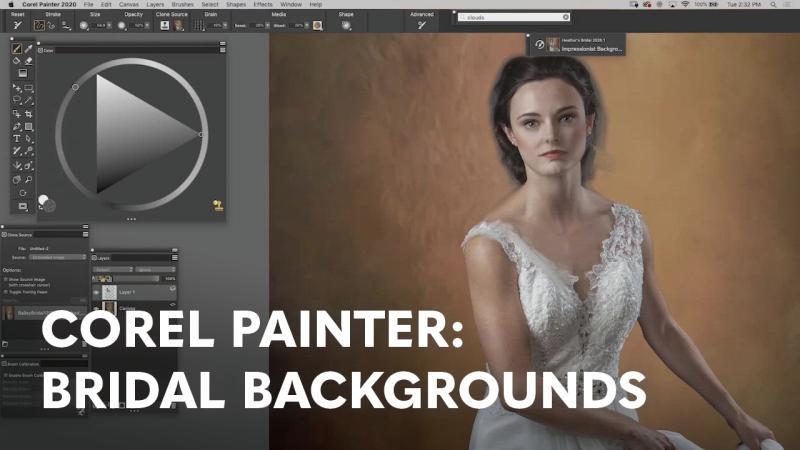
Task: Open the Effects menu
Action: pos(262,4)
